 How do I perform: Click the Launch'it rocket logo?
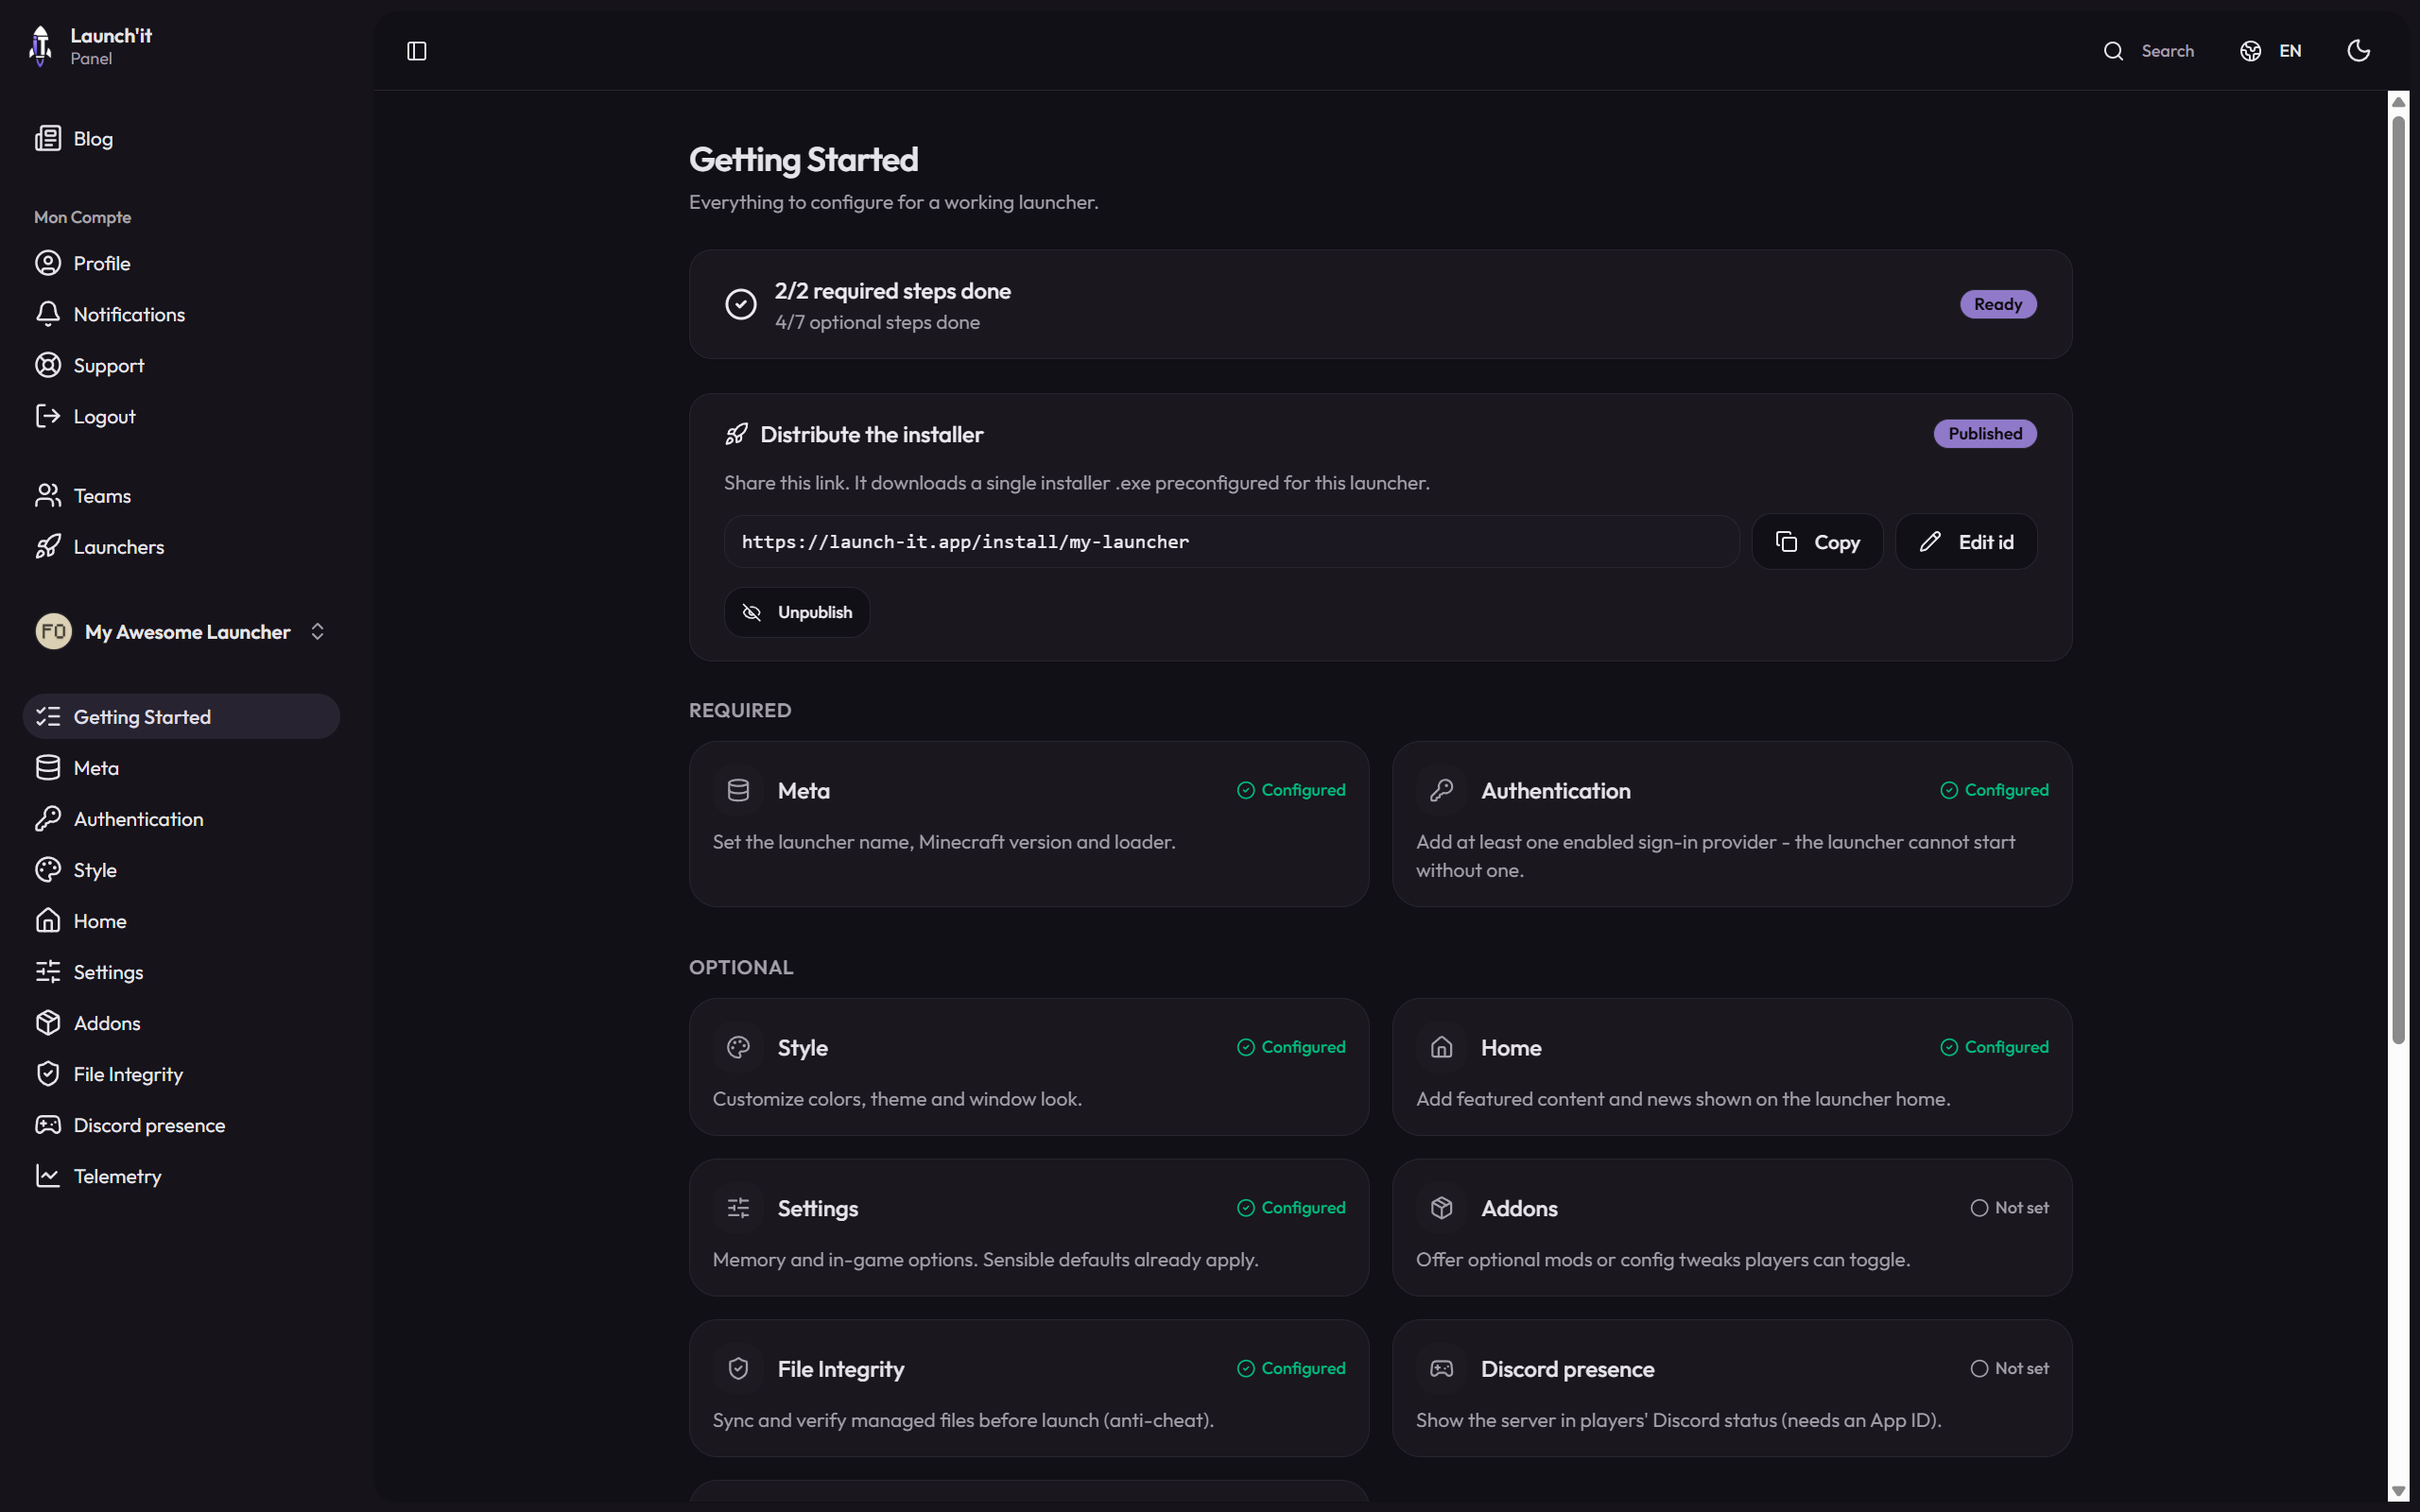40,46
